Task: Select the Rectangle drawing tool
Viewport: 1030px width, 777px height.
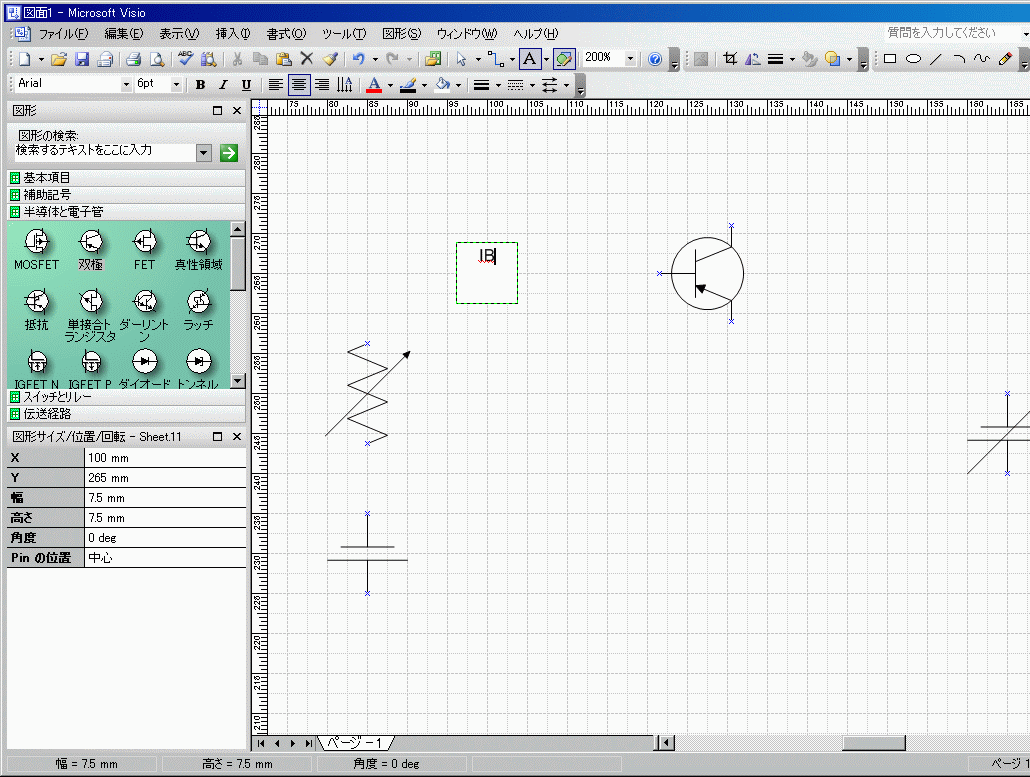Action: click(889, 59)
